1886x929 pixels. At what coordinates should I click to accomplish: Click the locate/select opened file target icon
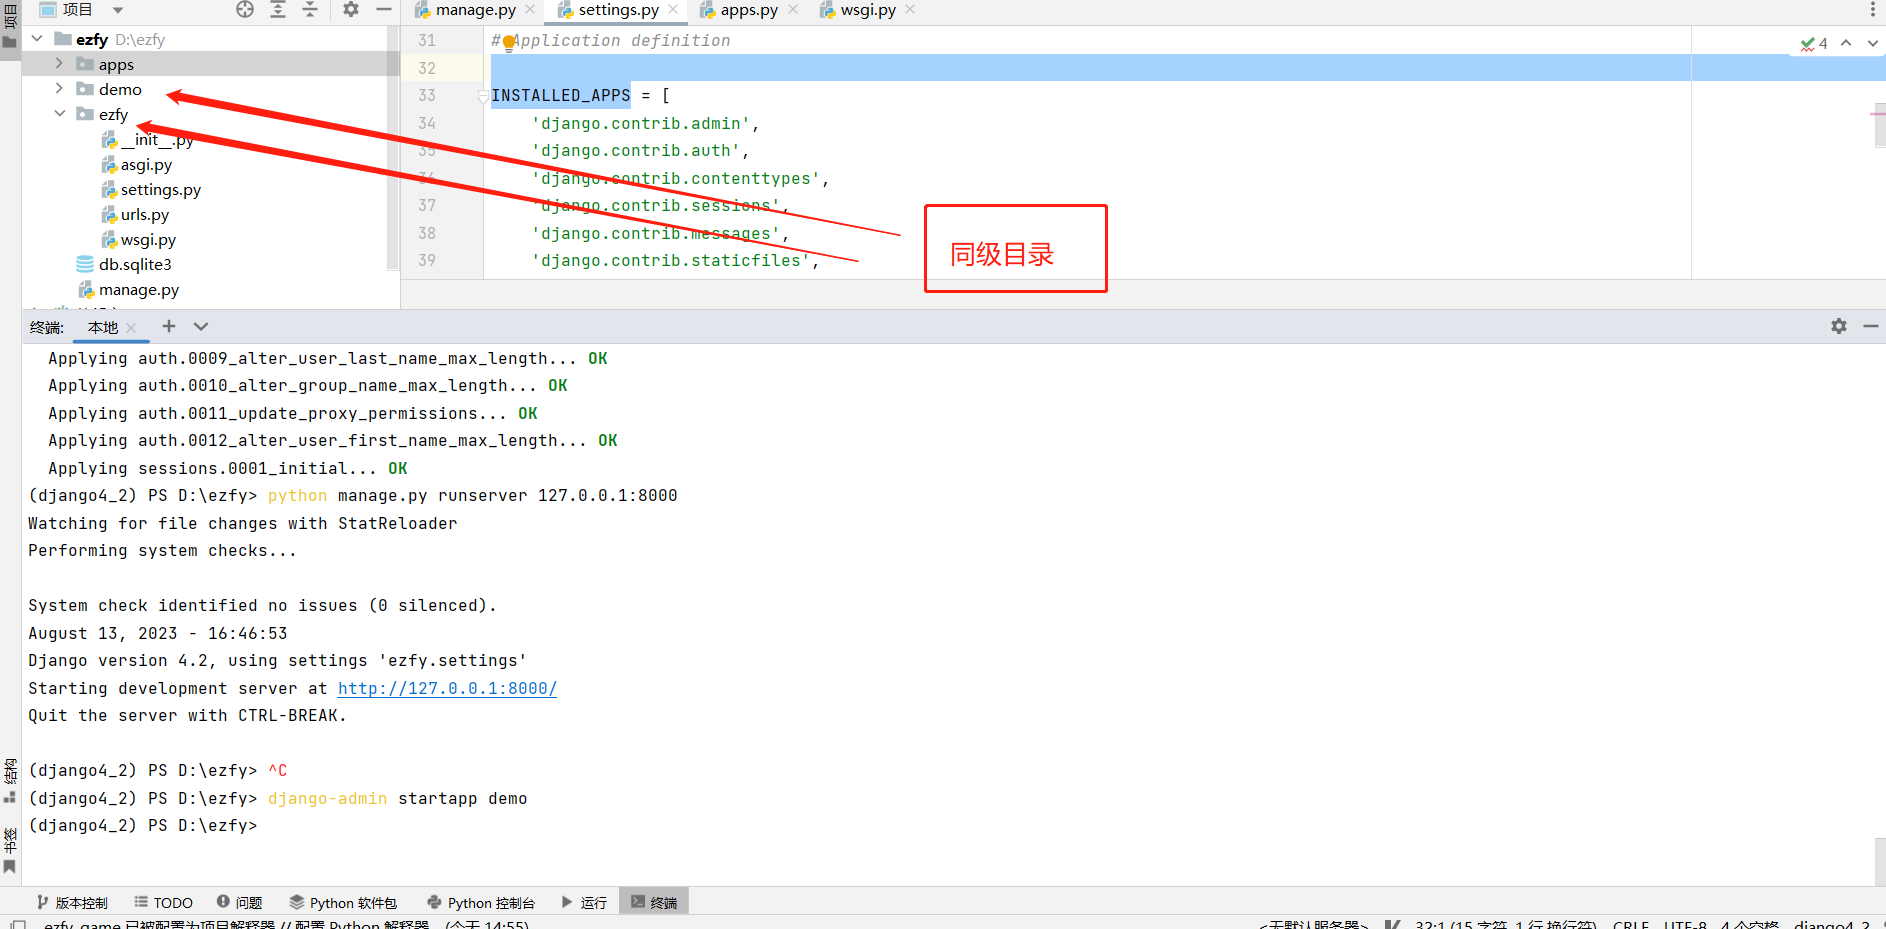[245, 9]
